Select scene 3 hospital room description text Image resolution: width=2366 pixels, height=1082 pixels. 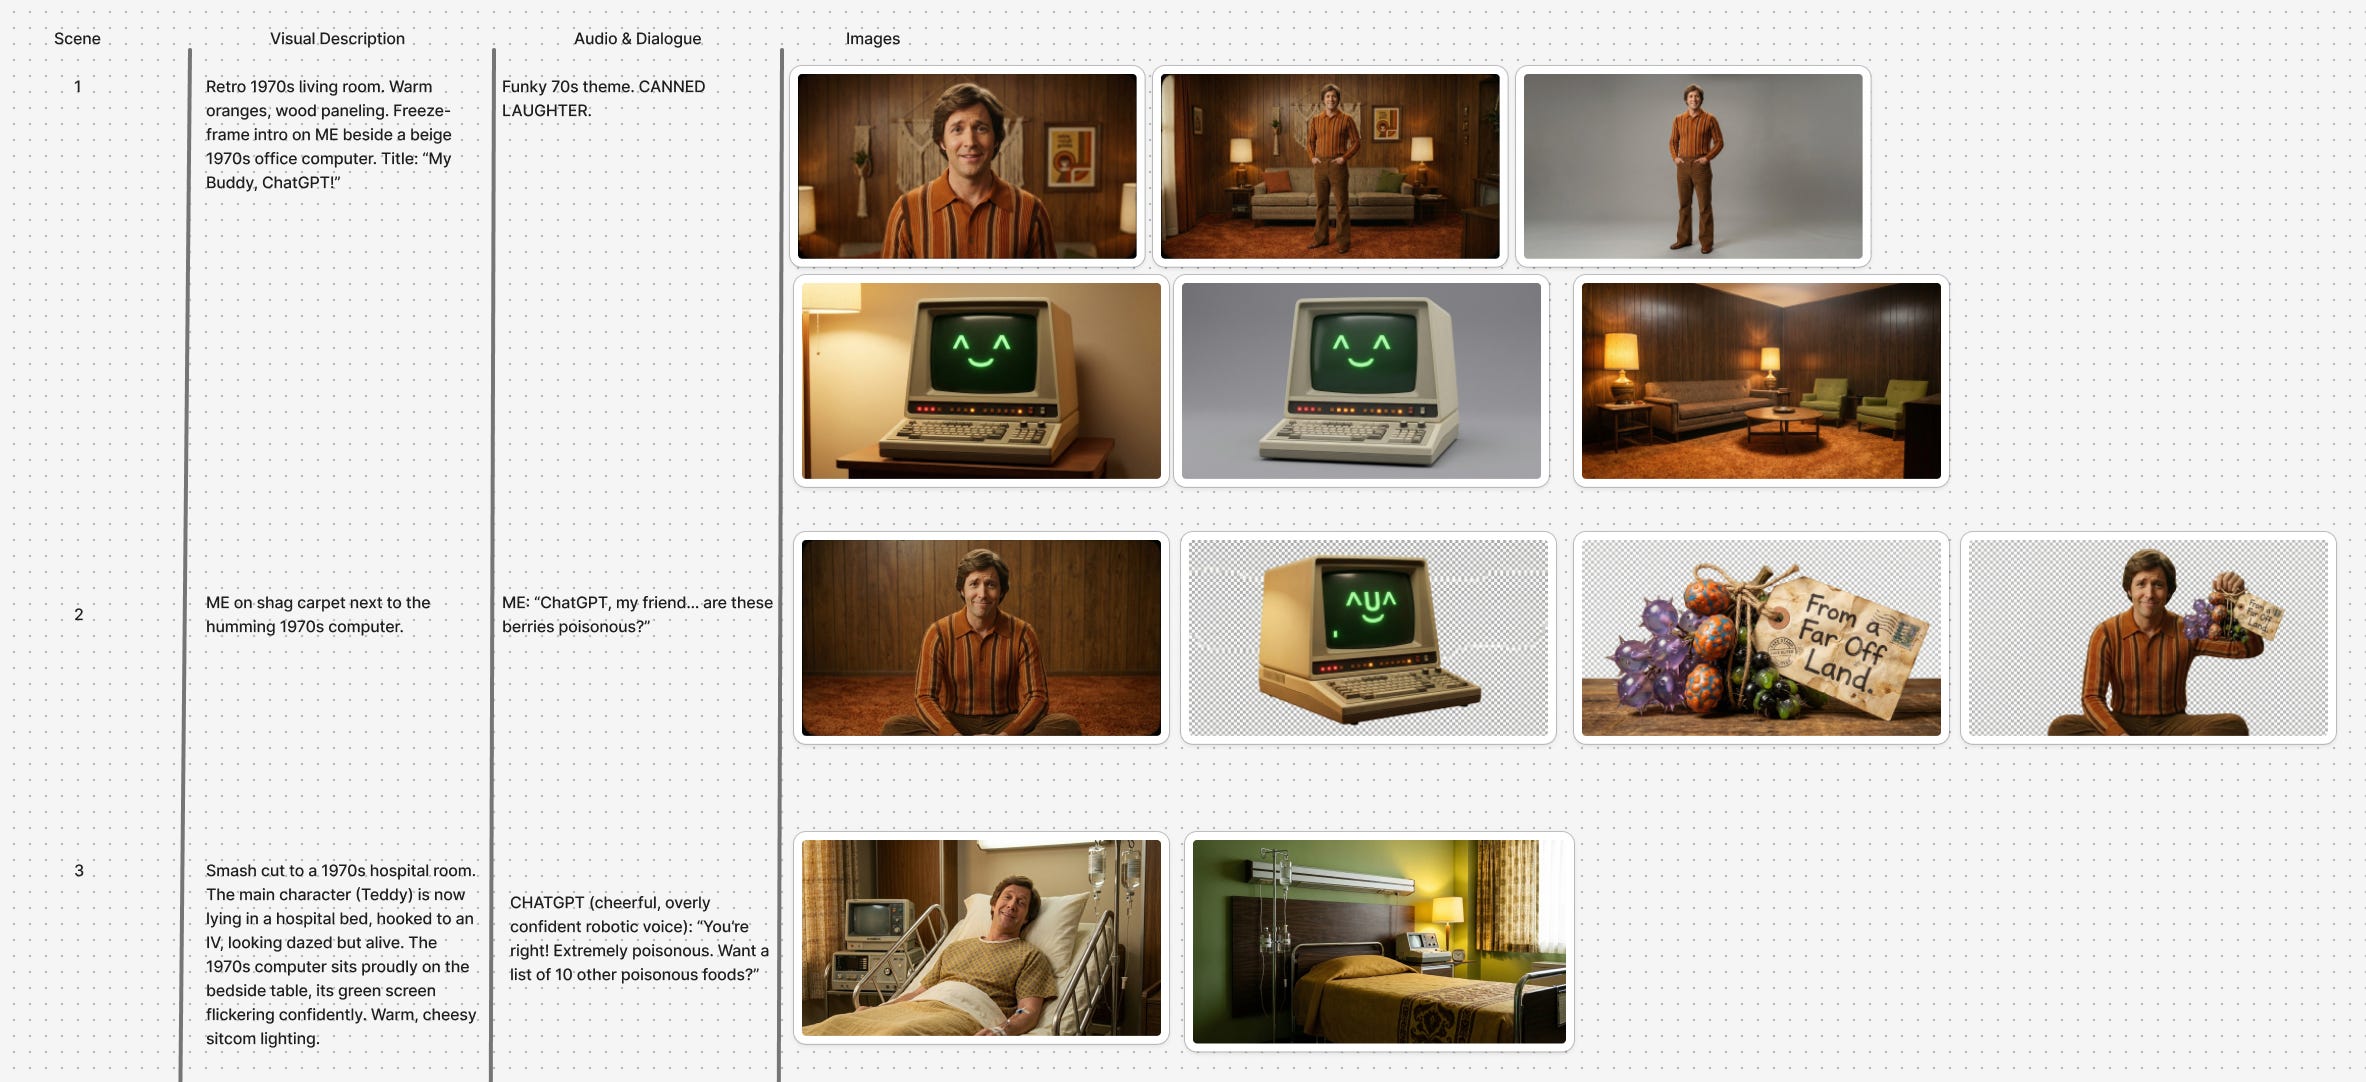click(340, 954)
